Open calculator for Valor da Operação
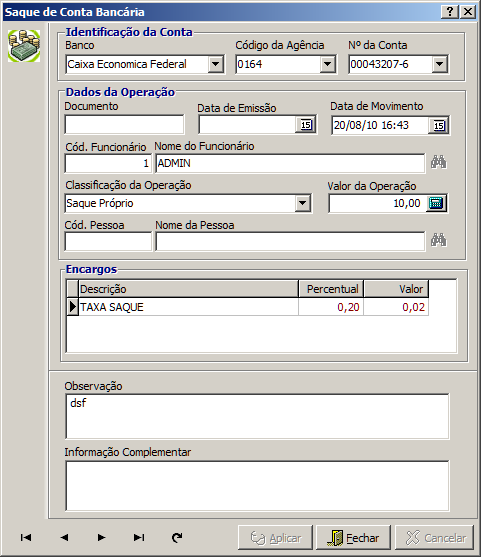Viewport: 481px width, 557px height. (436, 203)
